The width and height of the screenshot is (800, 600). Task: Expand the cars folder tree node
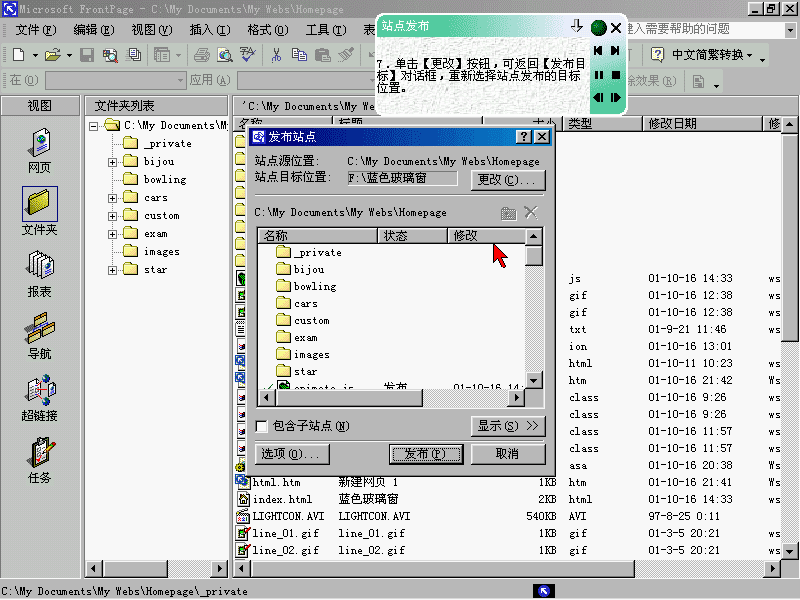tap(113, 198)
